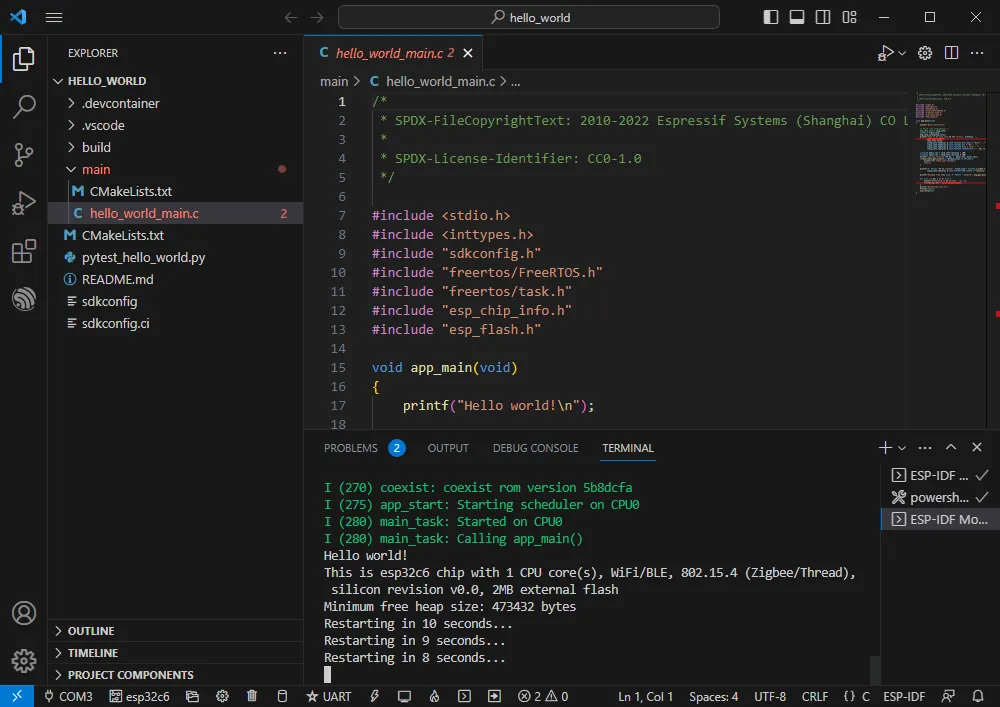This screenshot has width=1000, height=707.
Task: Open the Extensions view
Action: tap(22, 252)
